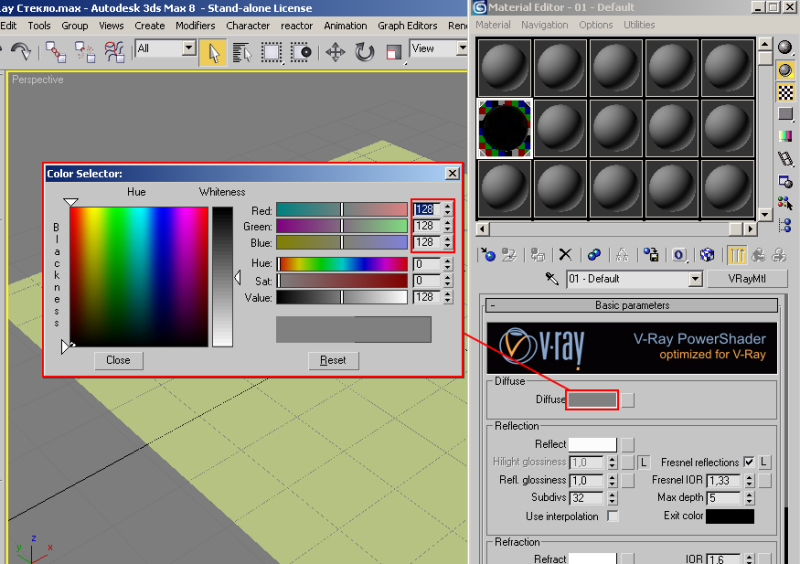The width and height of the screenshot is (800, 564).
Task: Activate the Select and Rotate tool
Action: [x=365, y=52]
